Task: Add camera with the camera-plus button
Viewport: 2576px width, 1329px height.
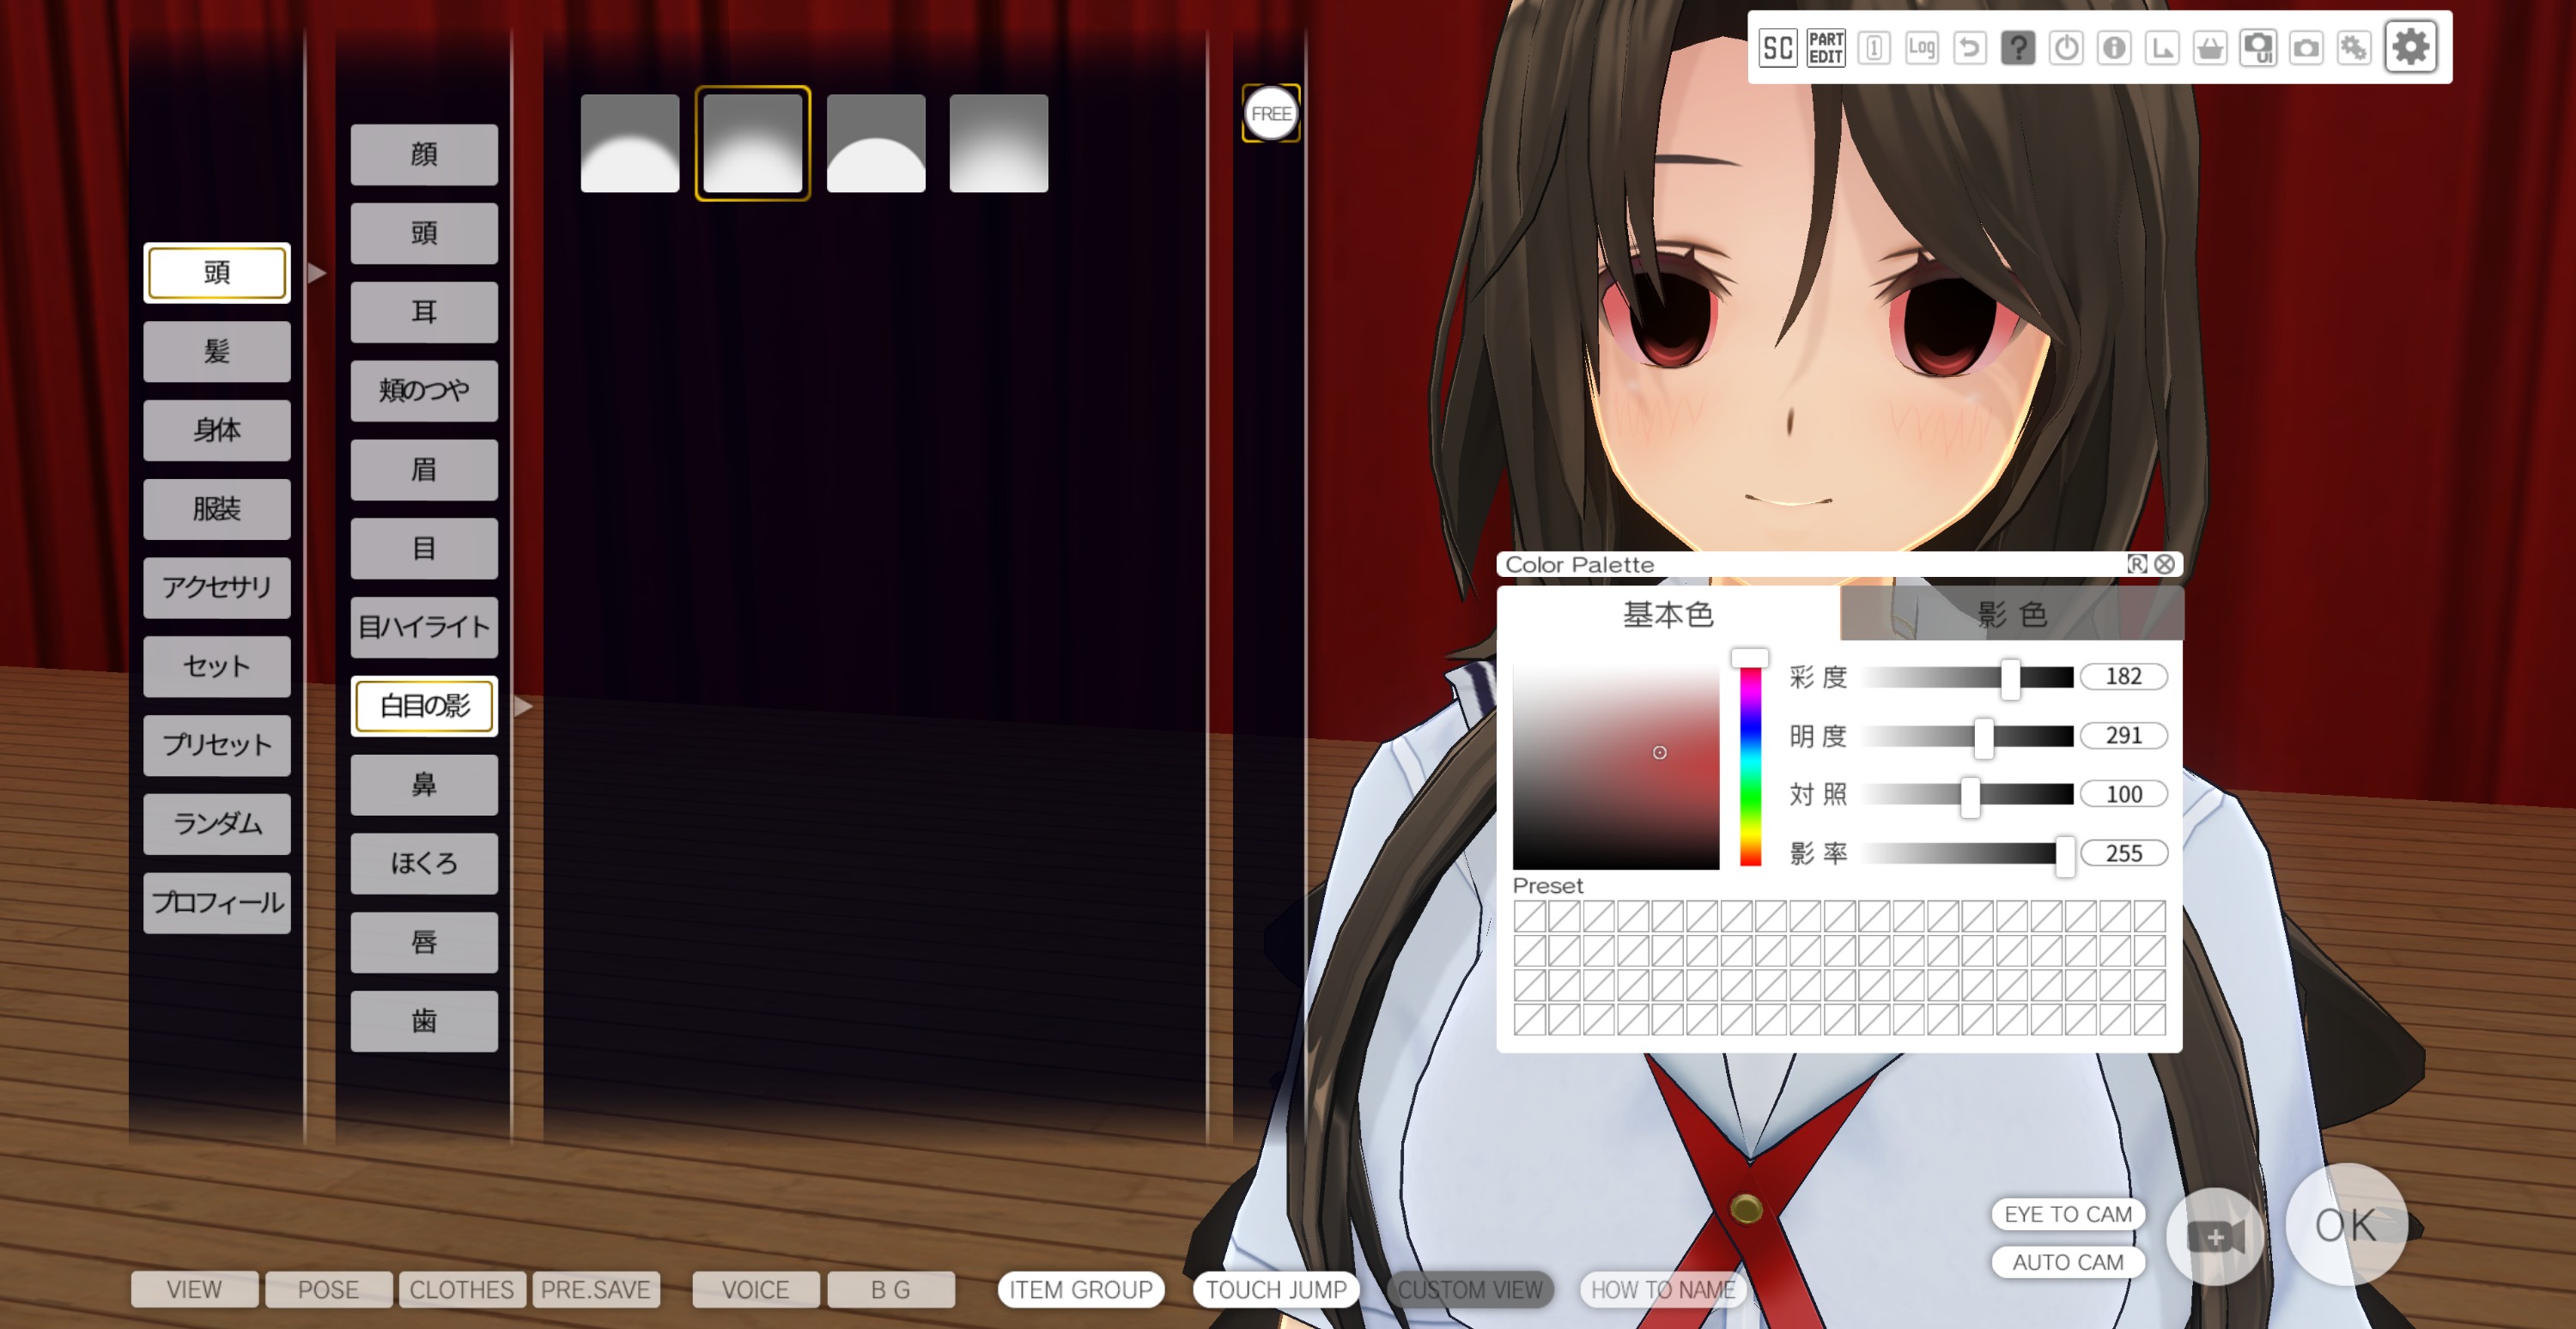Action: 2214,1237
